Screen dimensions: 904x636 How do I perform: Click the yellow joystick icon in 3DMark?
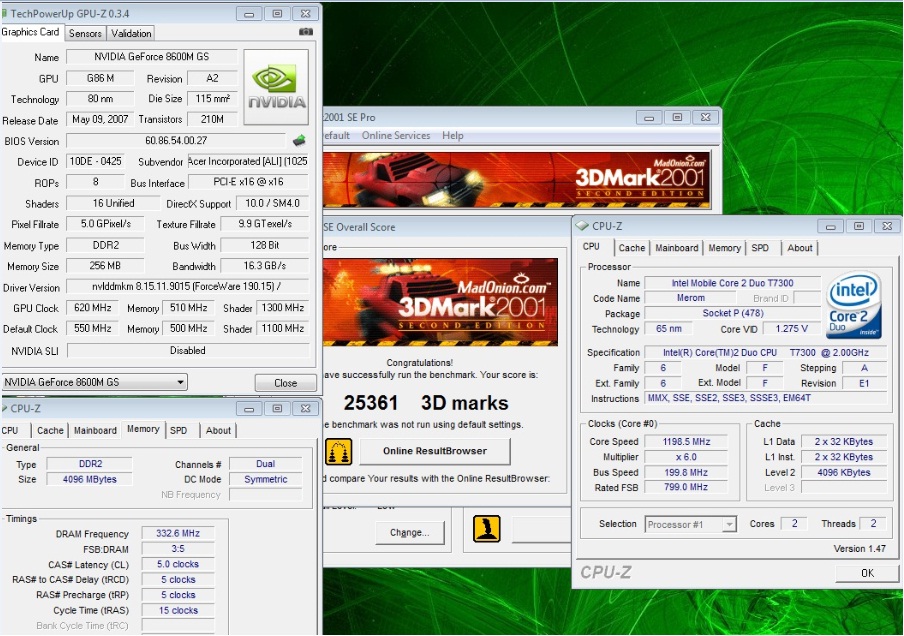click(x=487, y=529)
